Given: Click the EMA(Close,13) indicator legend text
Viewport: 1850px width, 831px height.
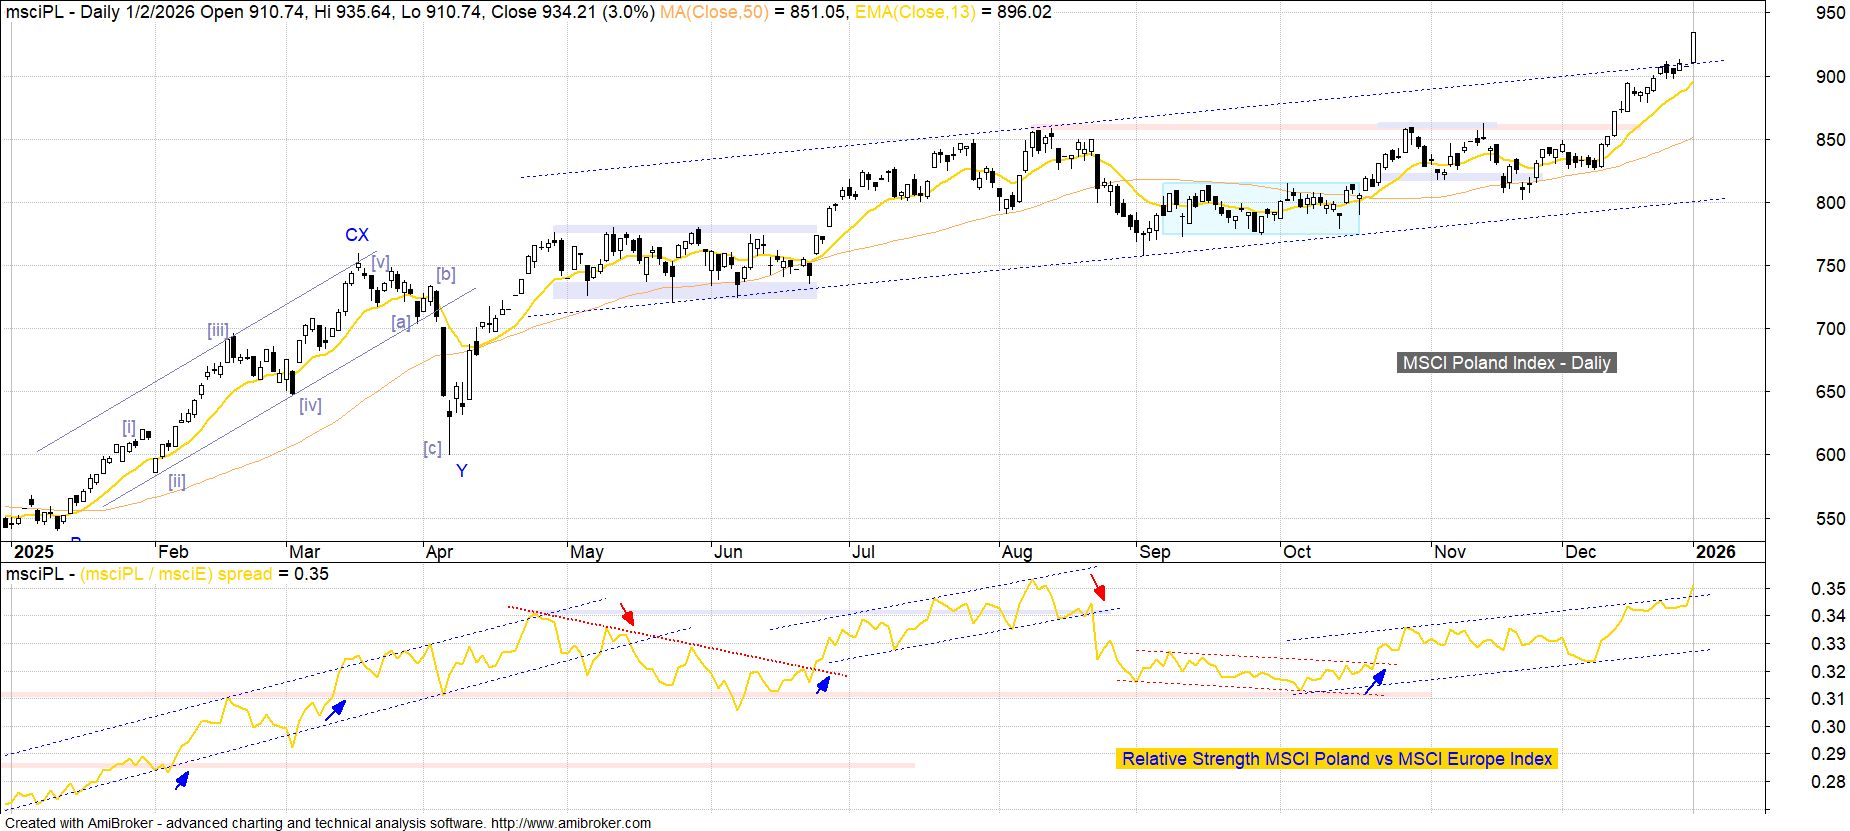Looking at the screenshot, I should point(914,12).
